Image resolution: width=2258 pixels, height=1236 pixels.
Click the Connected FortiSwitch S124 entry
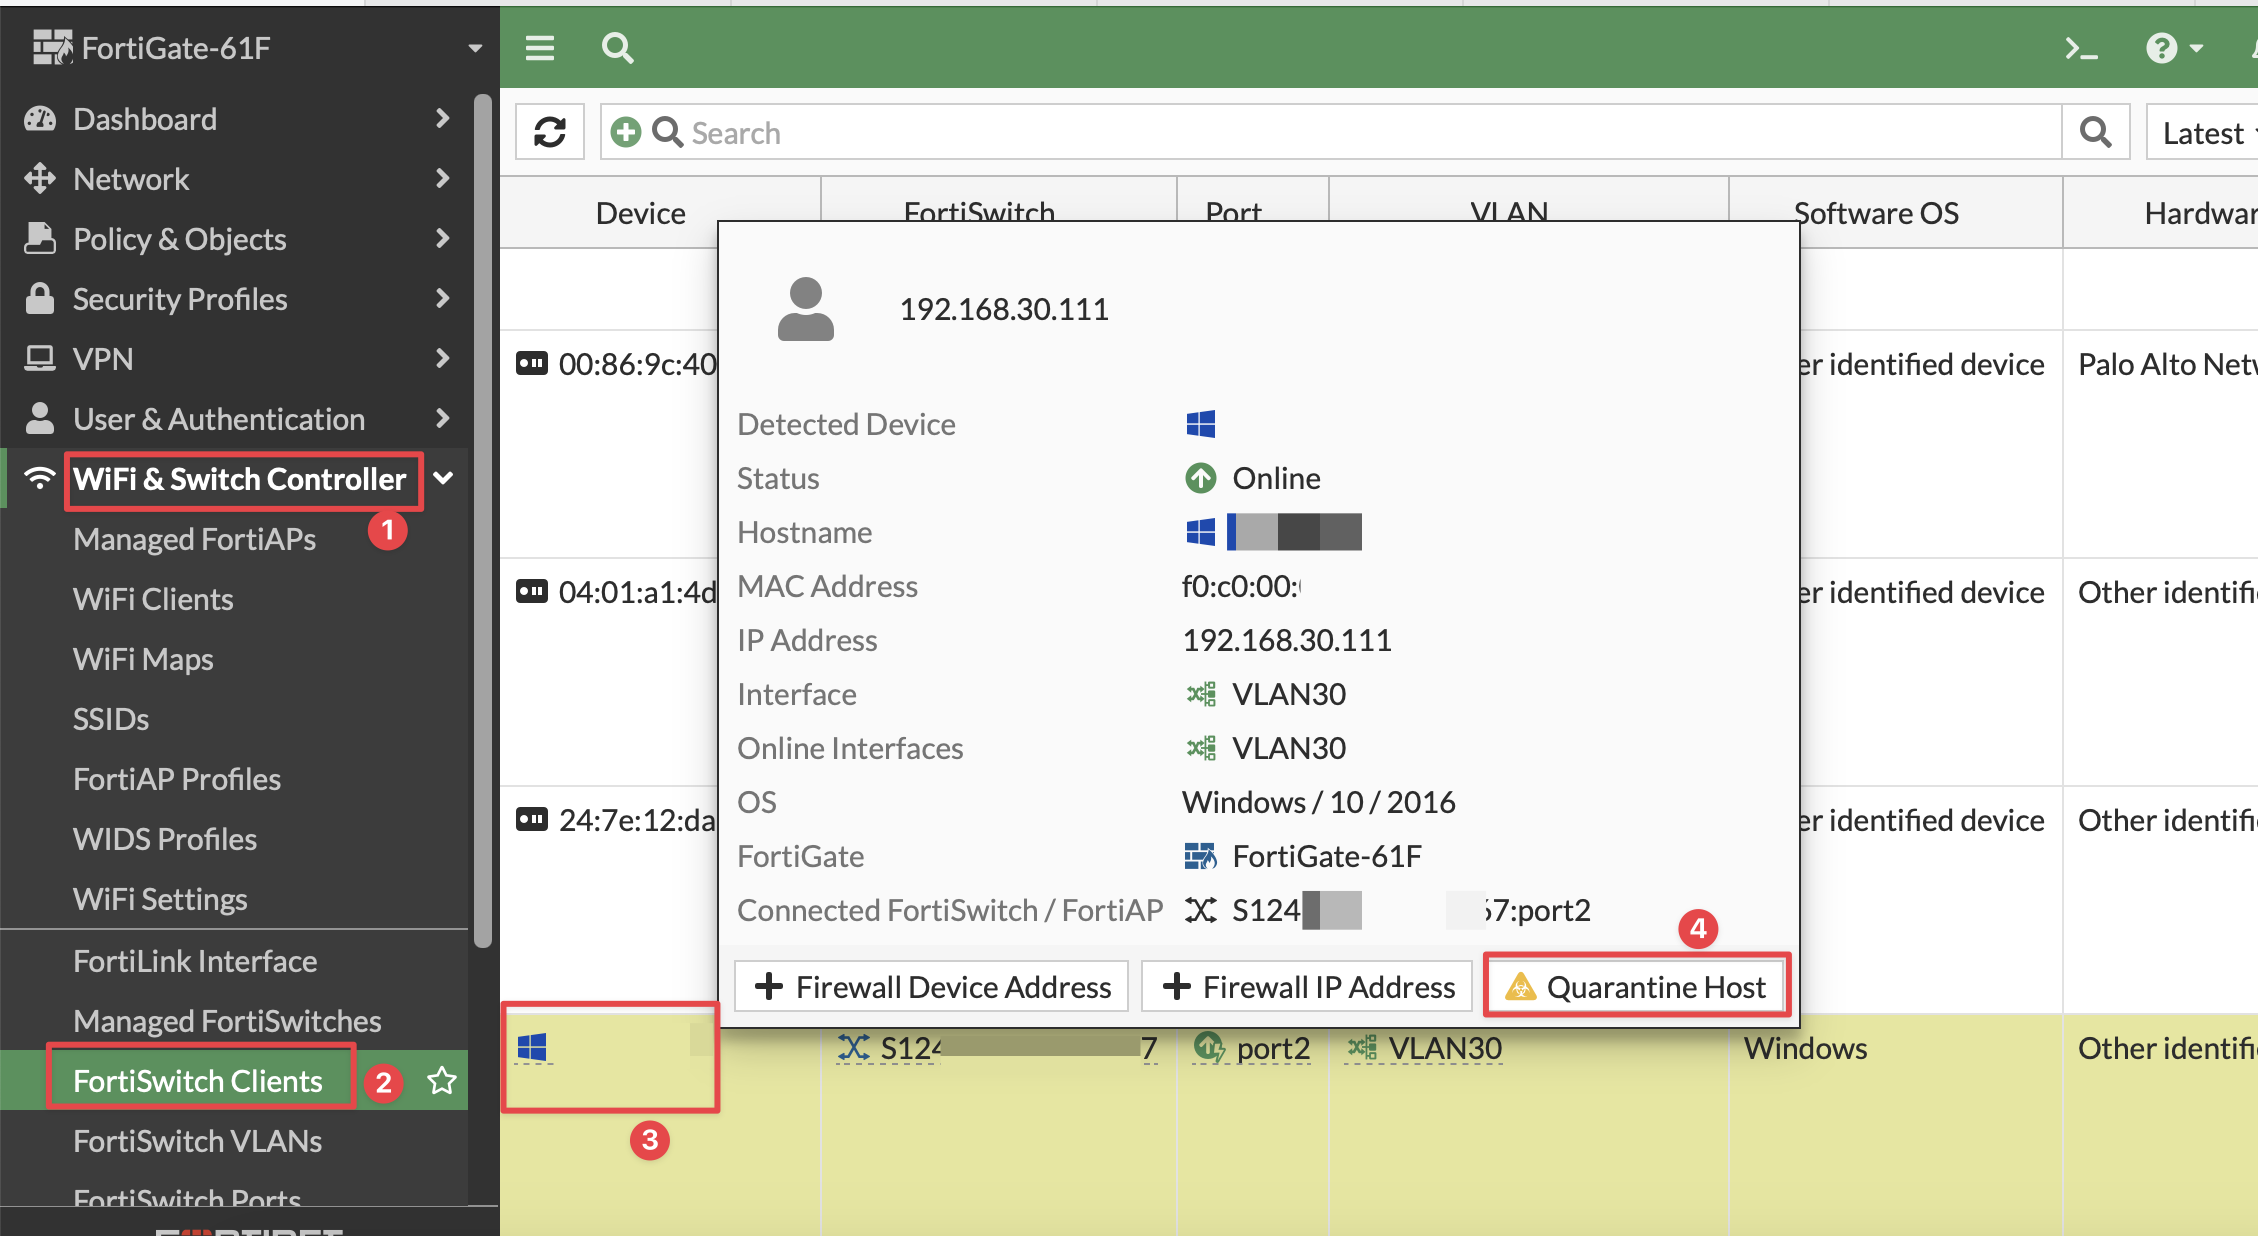1387,910
